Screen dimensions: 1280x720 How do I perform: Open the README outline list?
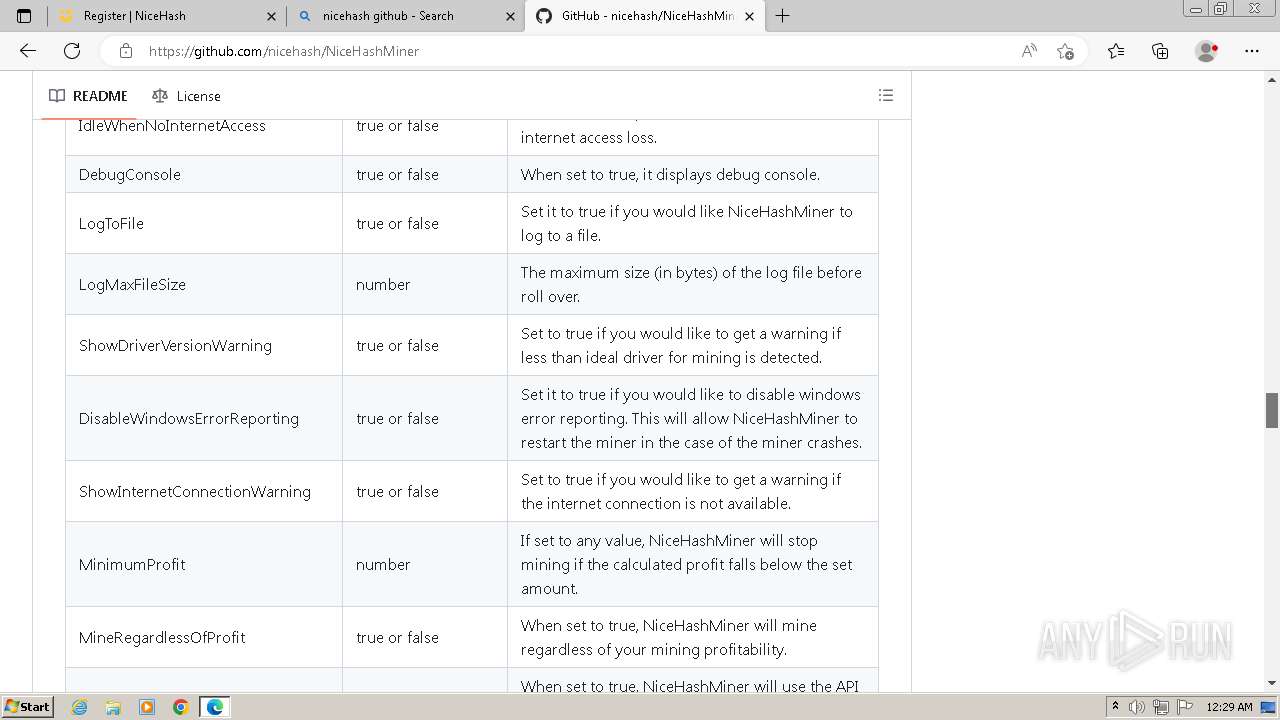[885, 95]
